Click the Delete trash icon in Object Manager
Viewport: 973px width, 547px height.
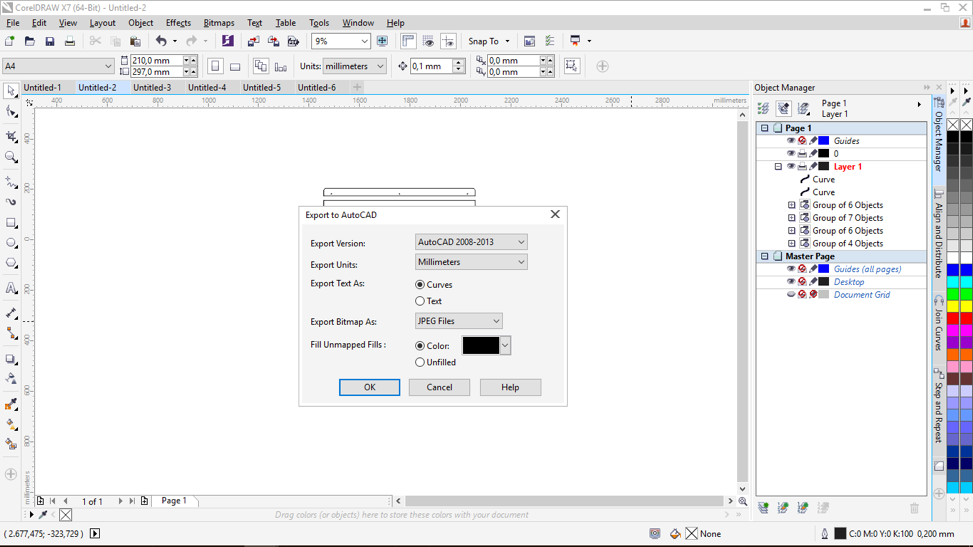point(914,508)
